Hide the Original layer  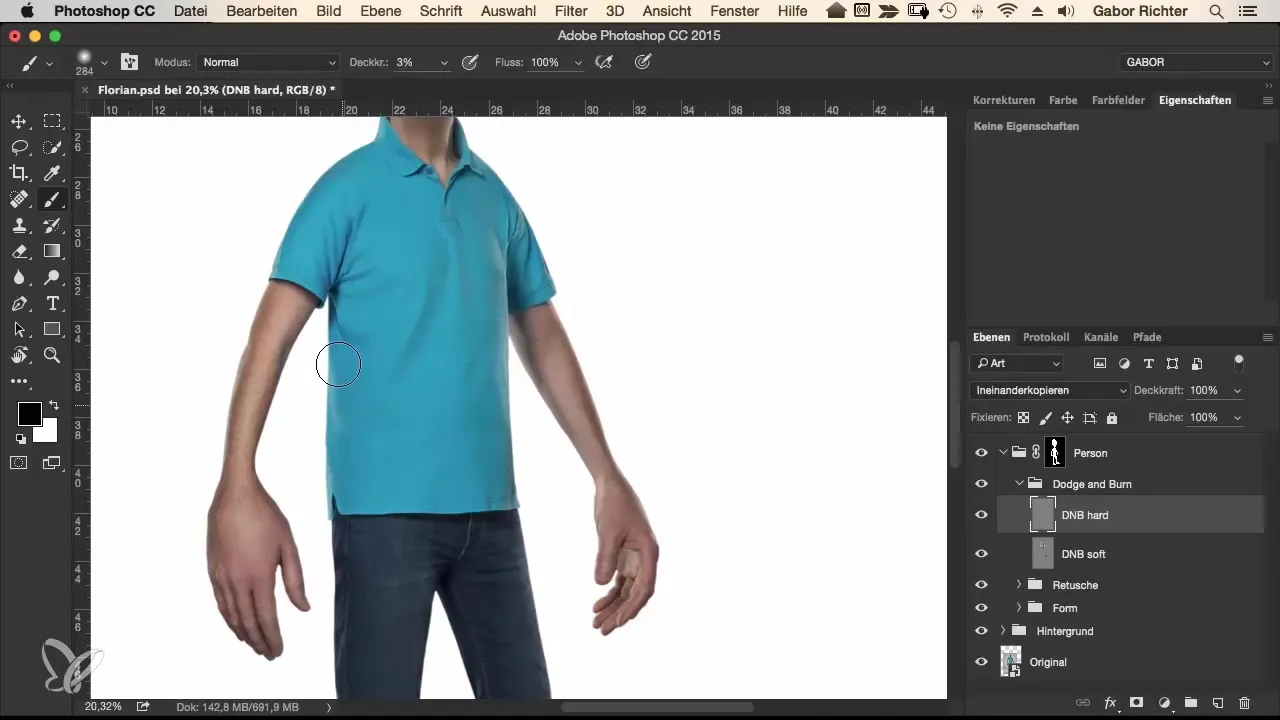pos(981,661)
